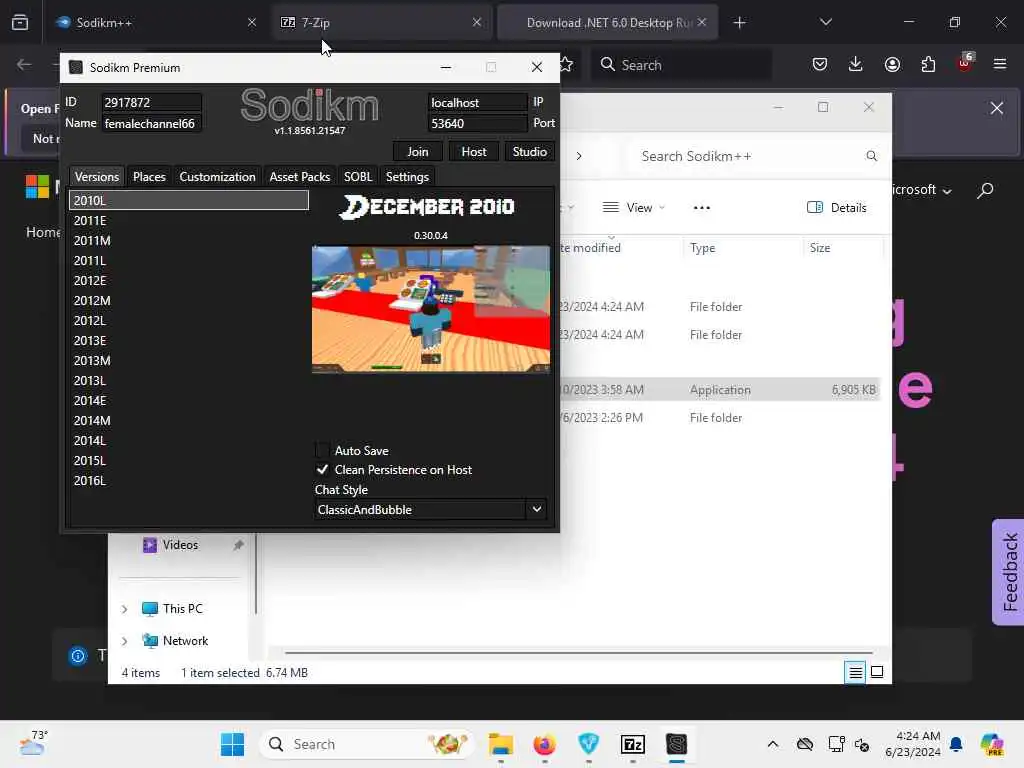Click the IP field showing localhost
Screen dimensions: 1024x768
click(477, 103)
